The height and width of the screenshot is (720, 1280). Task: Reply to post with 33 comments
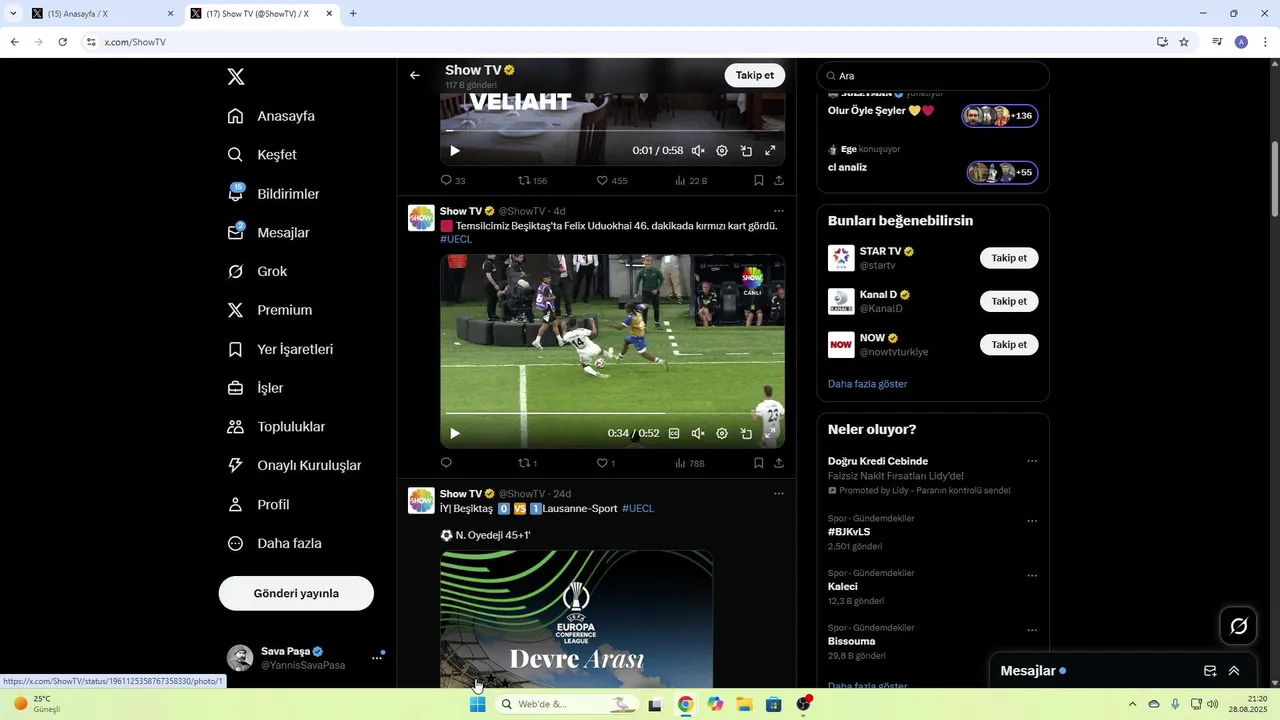[x=453, y=181]
